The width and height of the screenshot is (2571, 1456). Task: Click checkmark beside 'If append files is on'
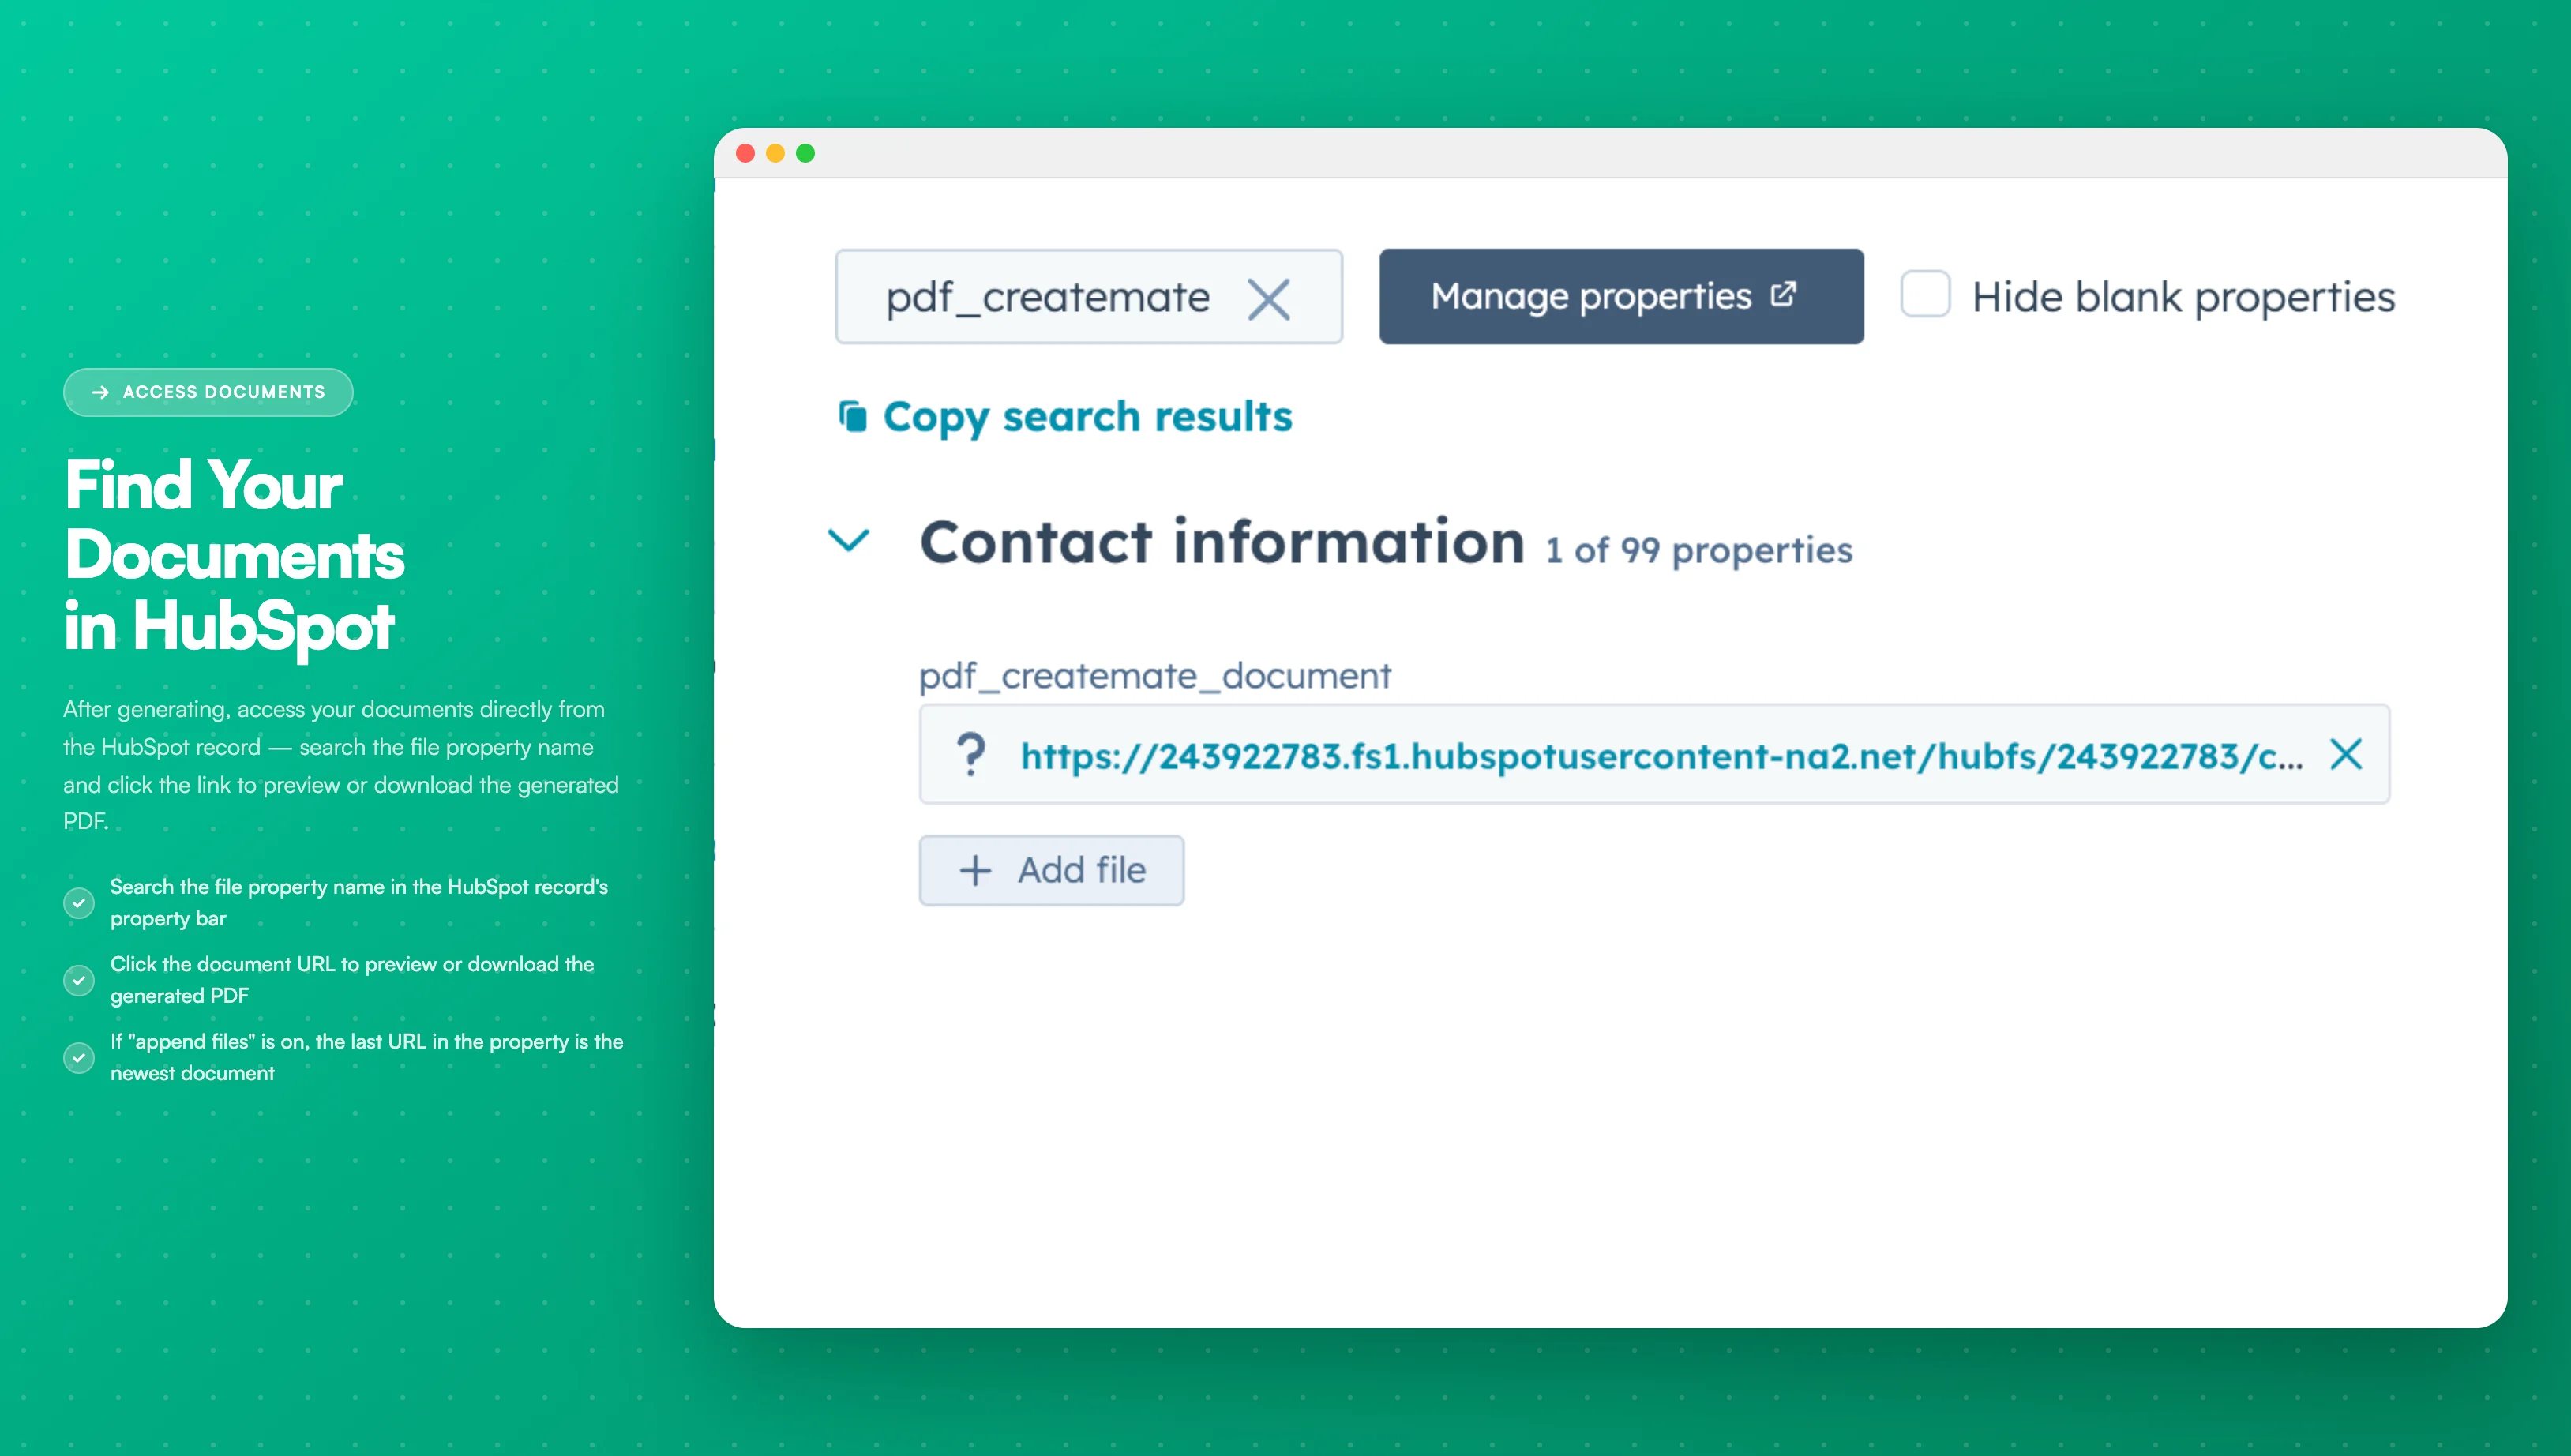pyautogui.click(x=79, y=1057)
